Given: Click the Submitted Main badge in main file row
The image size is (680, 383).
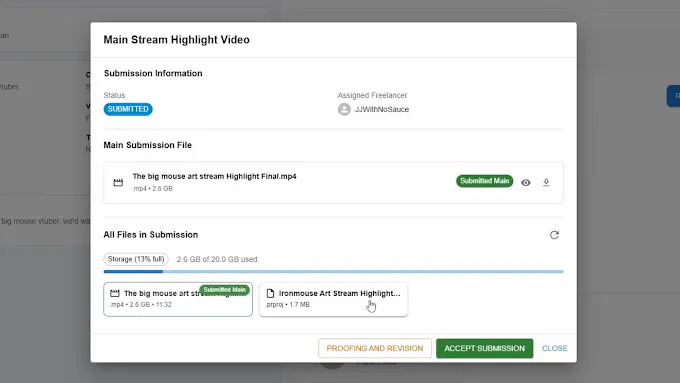Looking at the screenshot, I should (x=484, y=181).
